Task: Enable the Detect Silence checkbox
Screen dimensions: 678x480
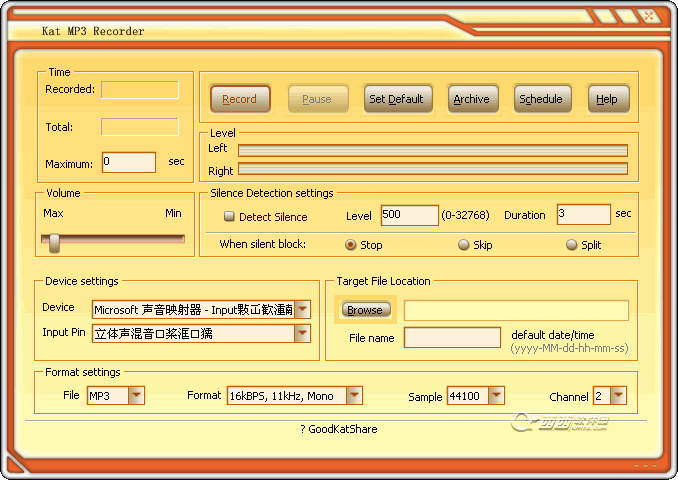Action: click(229, 216)
